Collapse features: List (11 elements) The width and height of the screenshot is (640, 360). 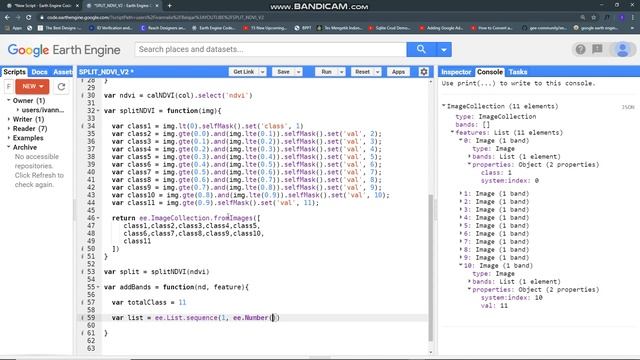point(452,132)
